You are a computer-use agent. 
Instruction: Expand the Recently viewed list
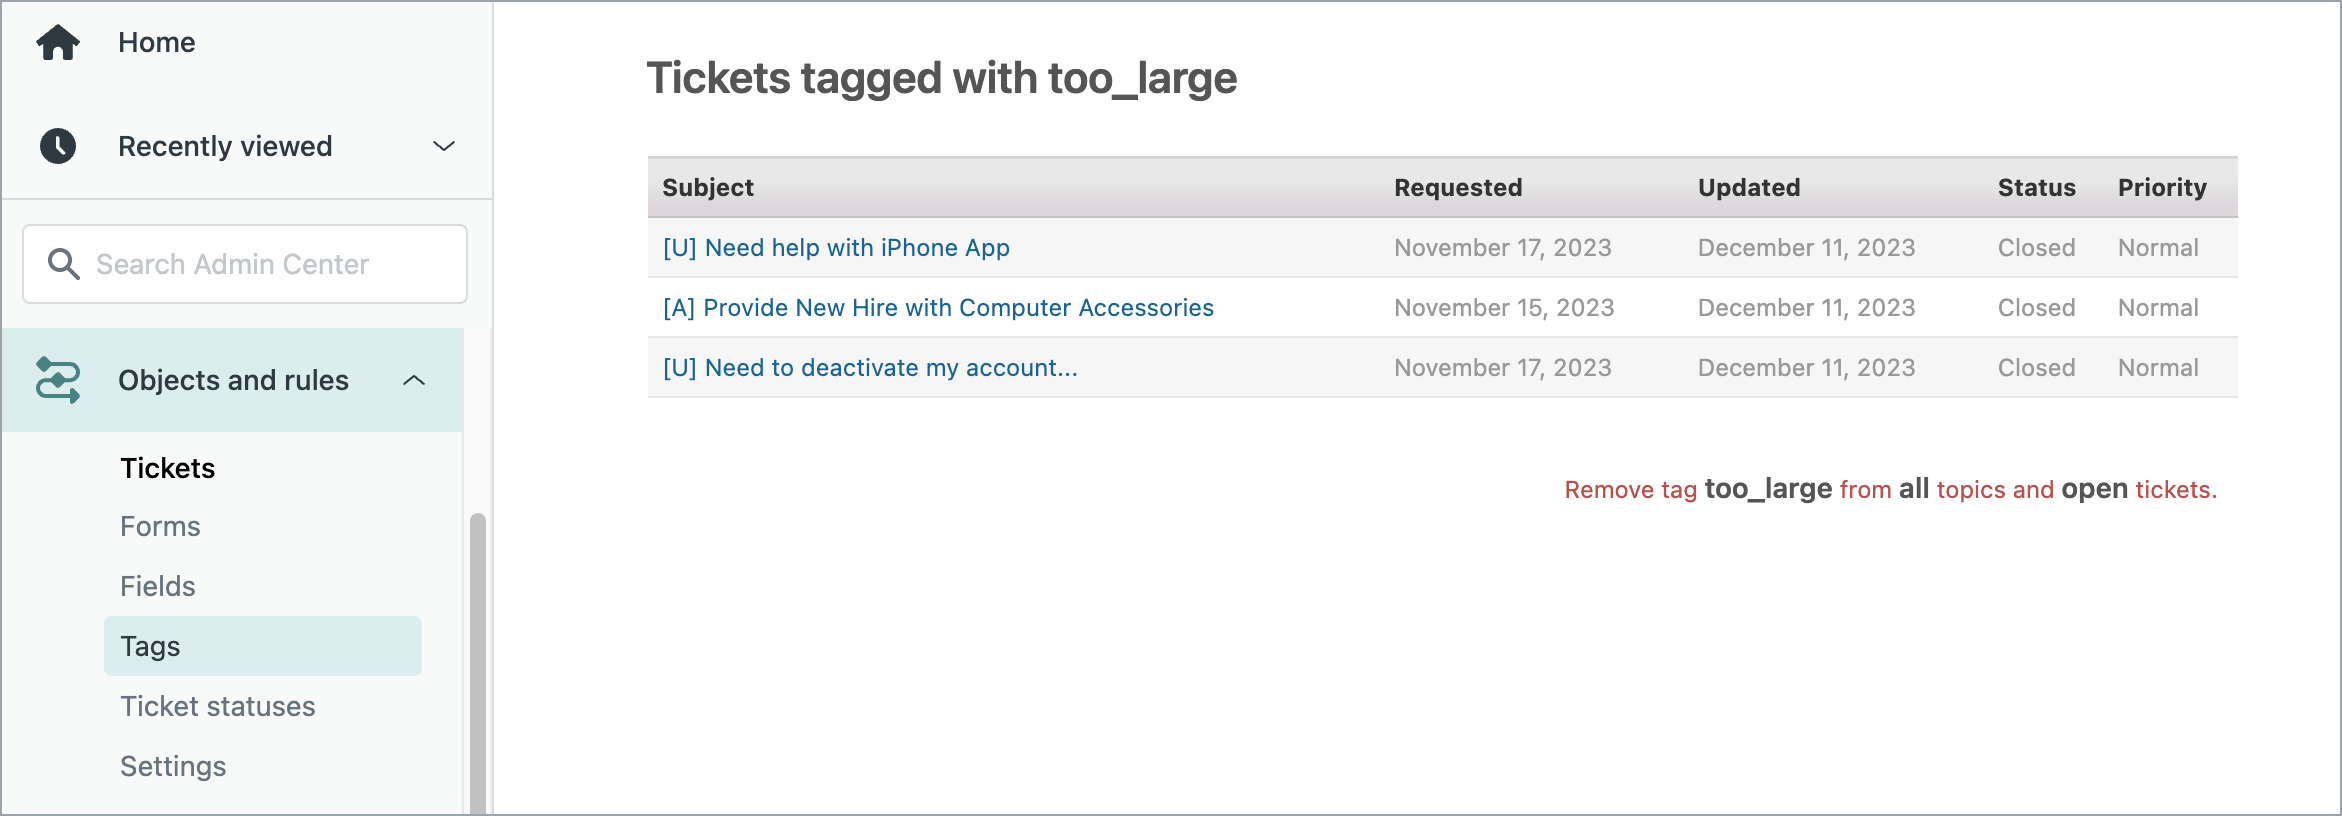[x=443, y=146]
